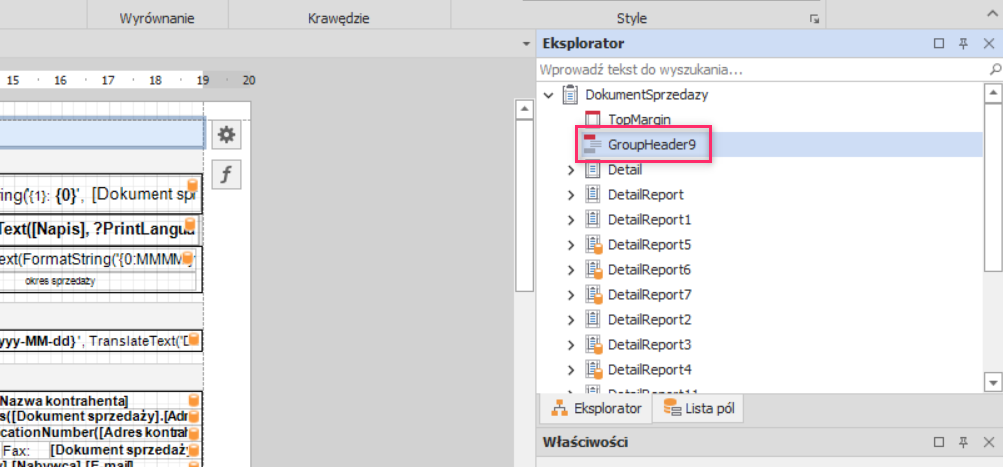Select the highlighted GroupHeader9 band strip in designer
Viewport: 1003px width, 467px height.
click(x=102, y=134)
